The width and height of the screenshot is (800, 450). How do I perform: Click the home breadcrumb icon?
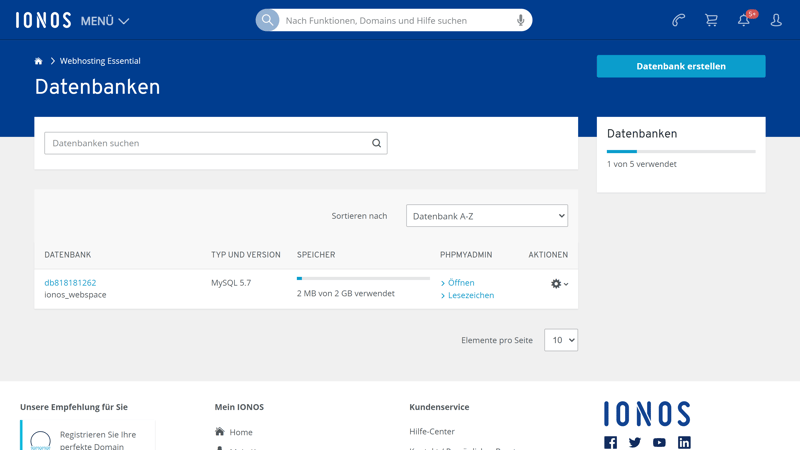click(39, 61)
